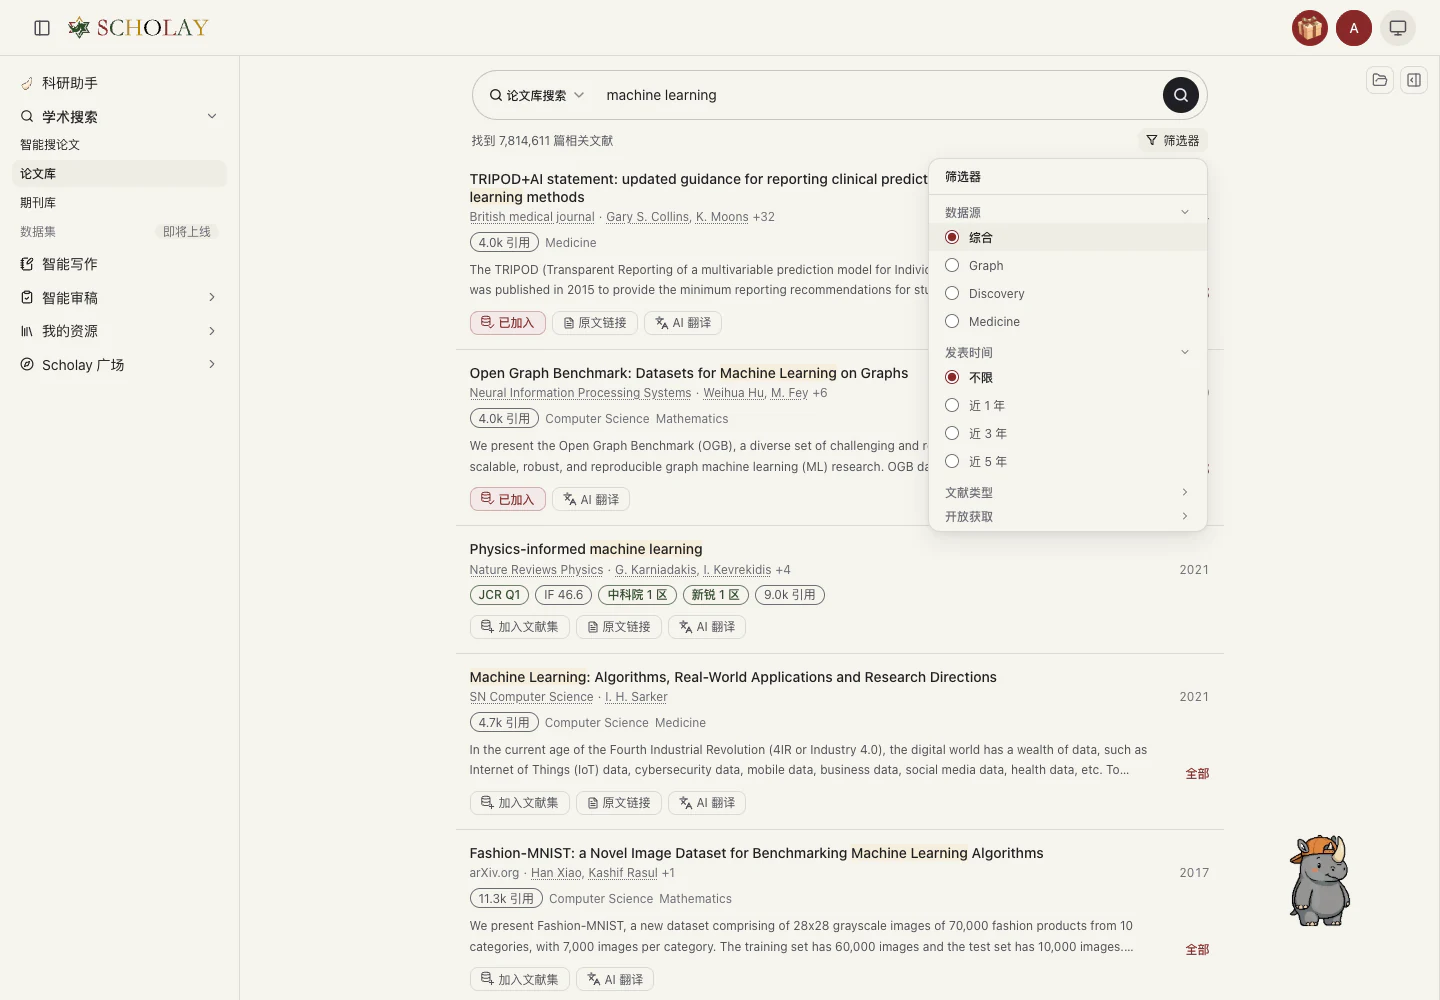Image resolution: width=1440 pixels, height=1000 pixels.
Task: Select the Discovery data source radio
Action: click(x=952, y=293)
